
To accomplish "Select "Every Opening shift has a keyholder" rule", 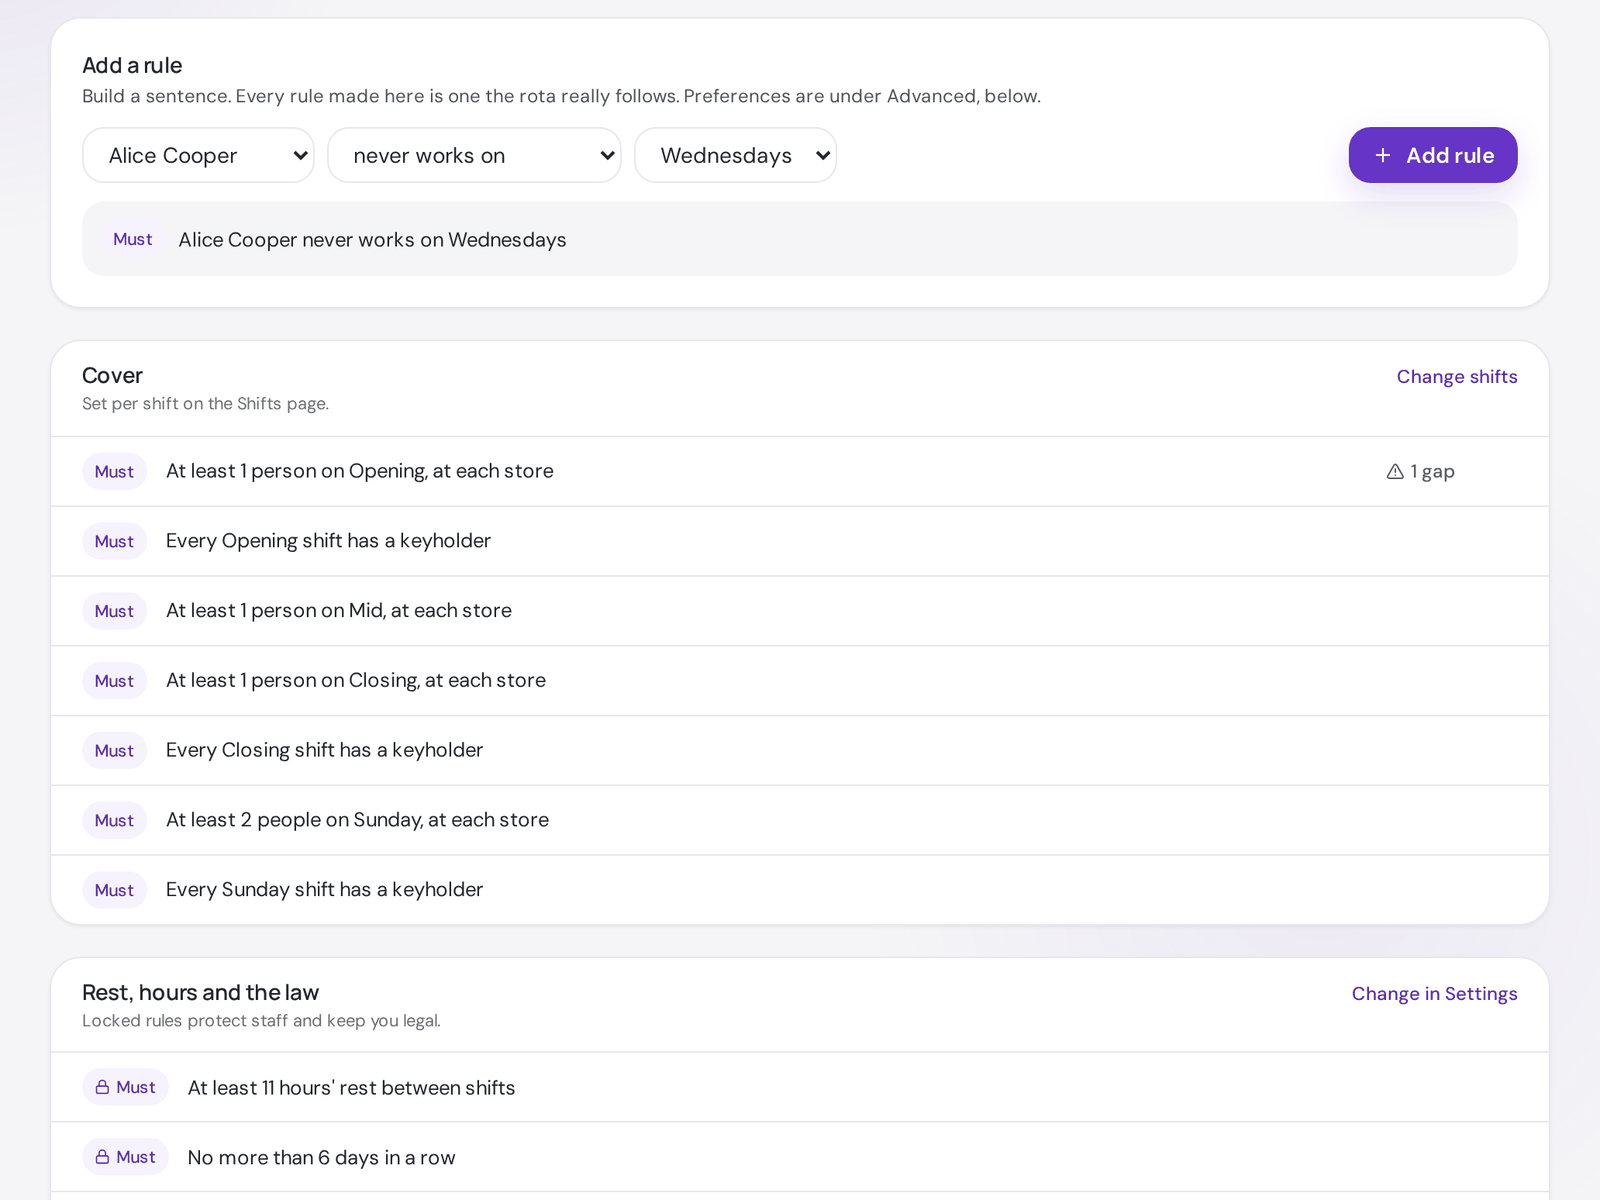I will (328, 541).
